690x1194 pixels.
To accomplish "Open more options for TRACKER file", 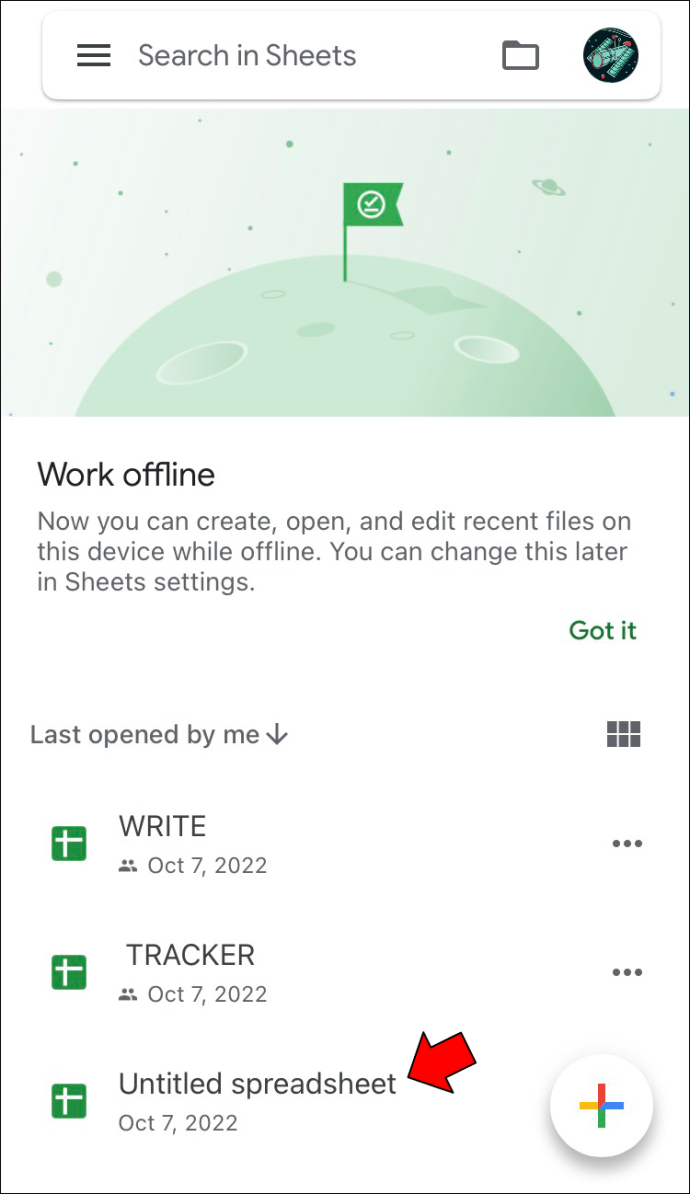I will click(627, 972).
